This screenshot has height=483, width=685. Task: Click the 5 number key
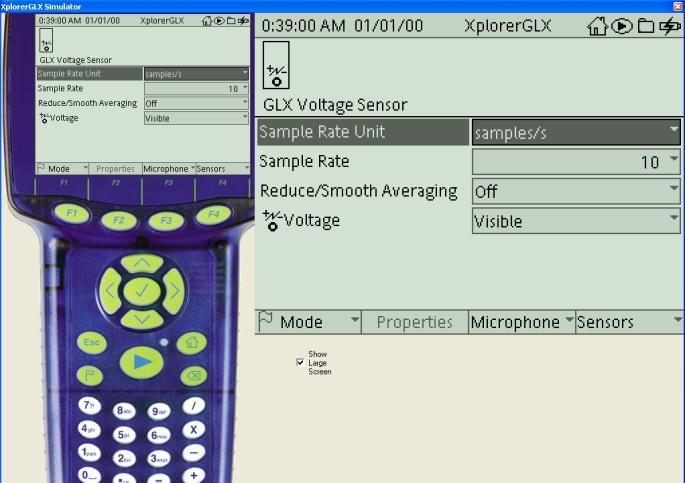[124, 435]
